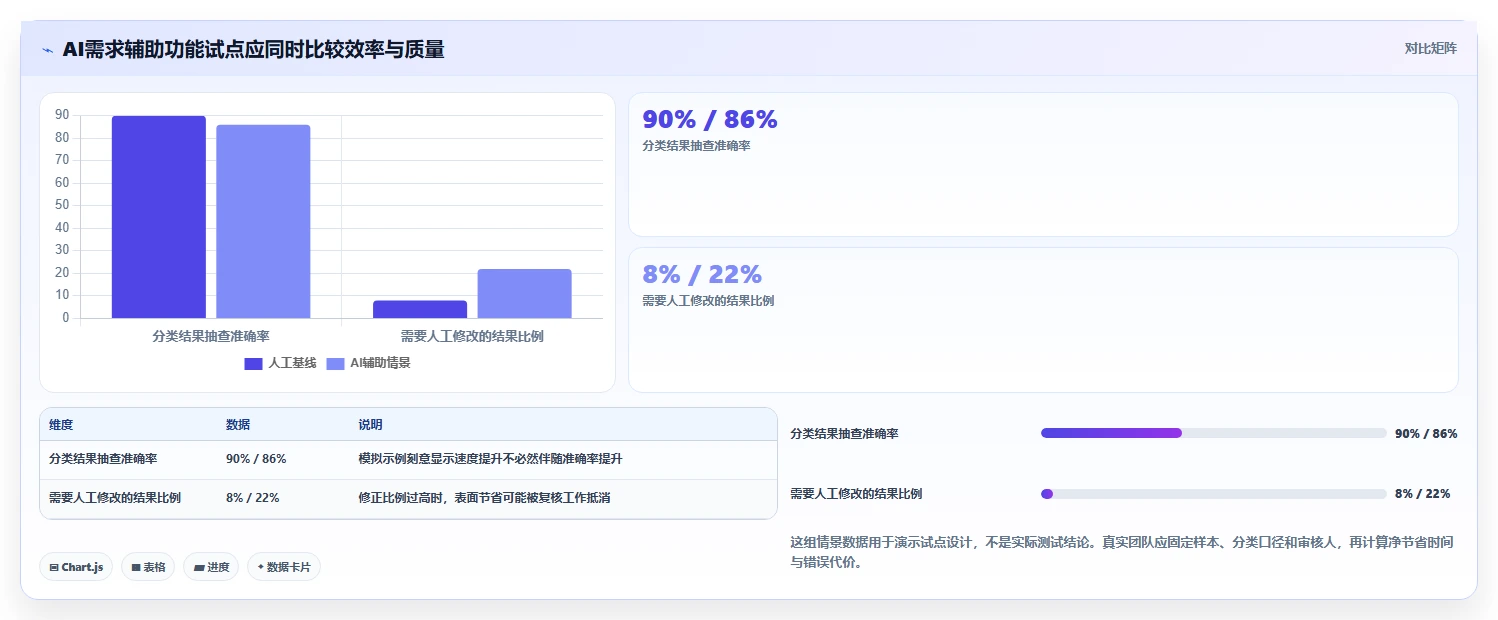Toggle the AI辅助情景 legend item
Screen dimensions: 1498x620
click(369, 363)
